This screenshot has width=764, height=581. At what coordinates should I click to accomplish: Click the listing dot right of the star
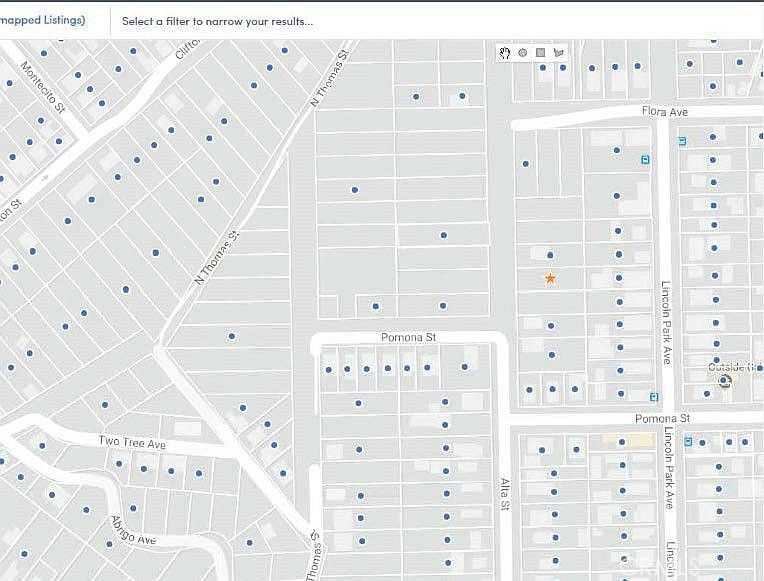(x=618, y=278)
